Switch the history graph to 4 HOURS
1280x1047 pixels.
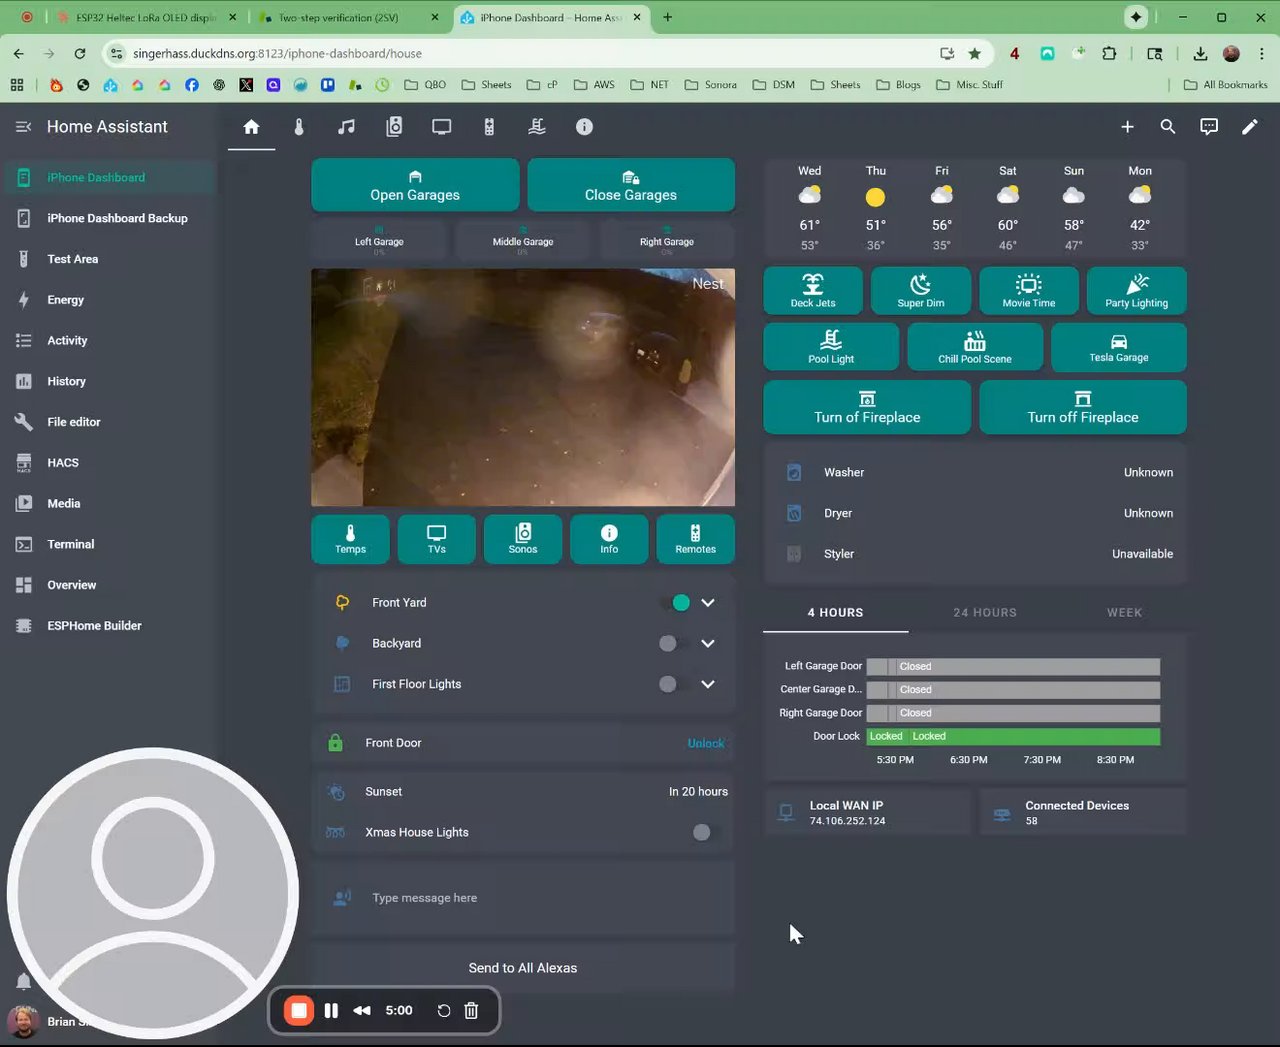pos(836,612)
